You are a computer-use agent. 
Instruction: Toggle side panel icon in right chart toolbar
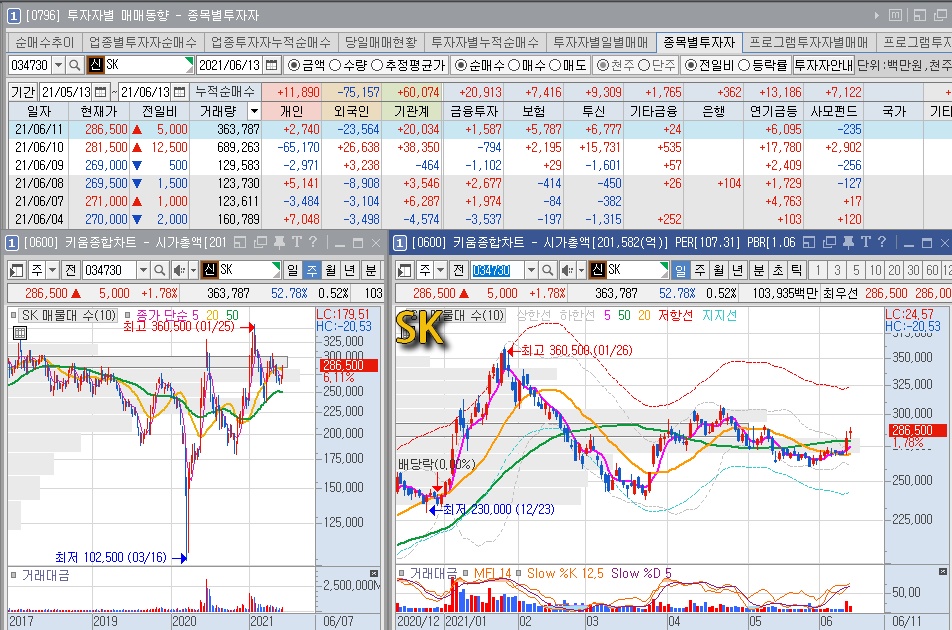pyautogui.click(x=404, y=270)
